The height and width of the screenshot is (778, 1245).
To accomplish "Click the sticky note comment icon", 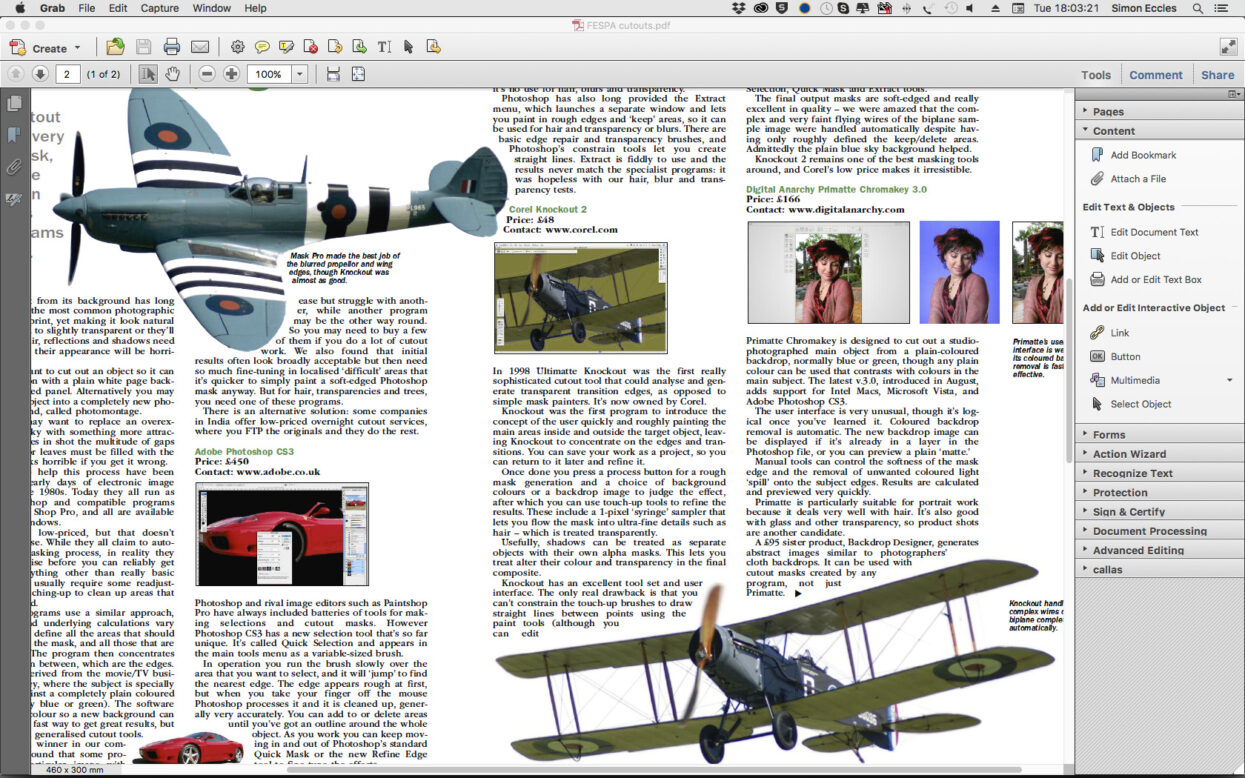I will [262, 47].
